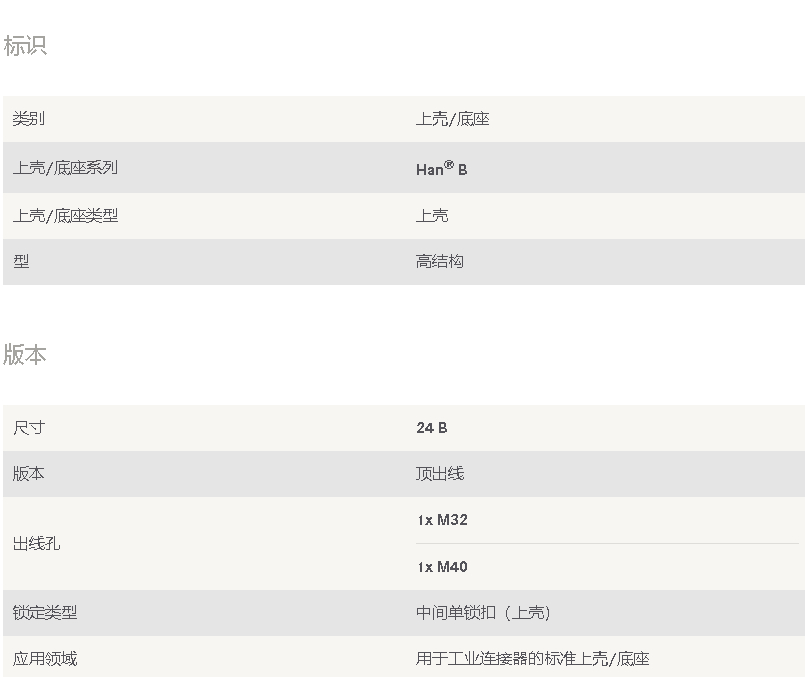Viewport: 805px width, 677px height.
Task: Click the 顶出线 value
Action: point(440,473)
